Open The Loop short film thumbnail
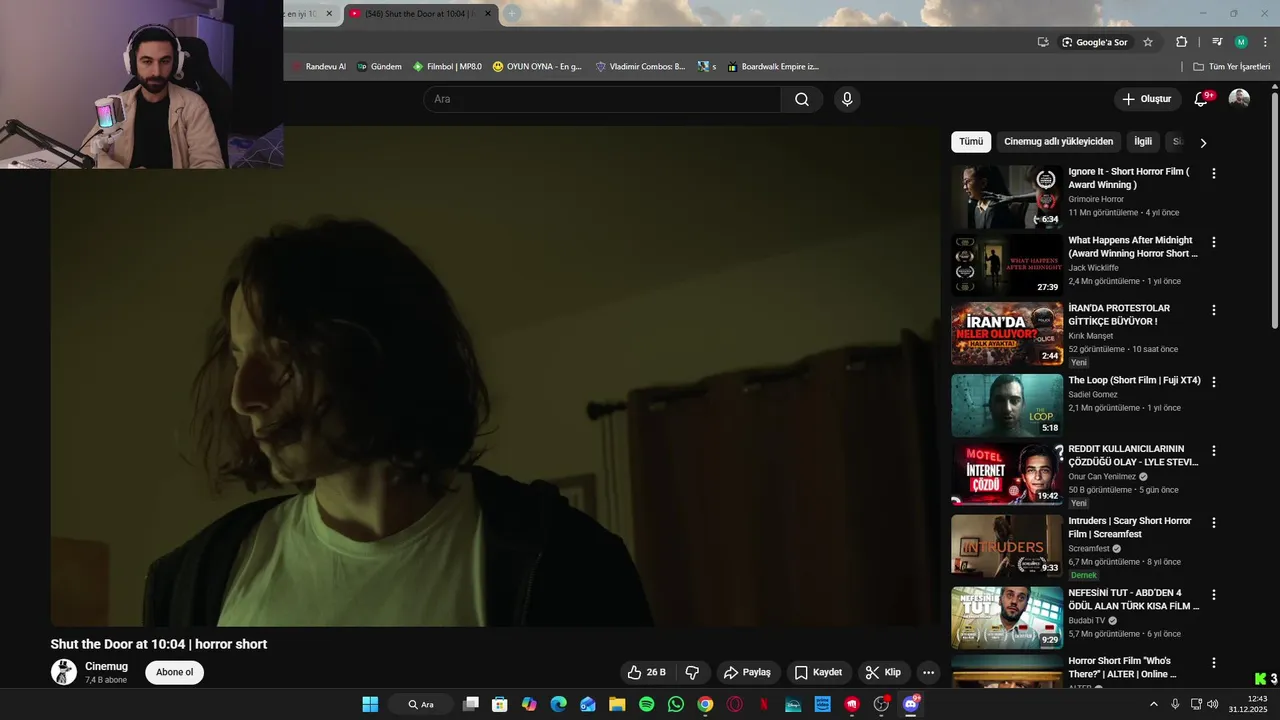The height and width of the screenshot is (720, 1280). (1007, 406)
